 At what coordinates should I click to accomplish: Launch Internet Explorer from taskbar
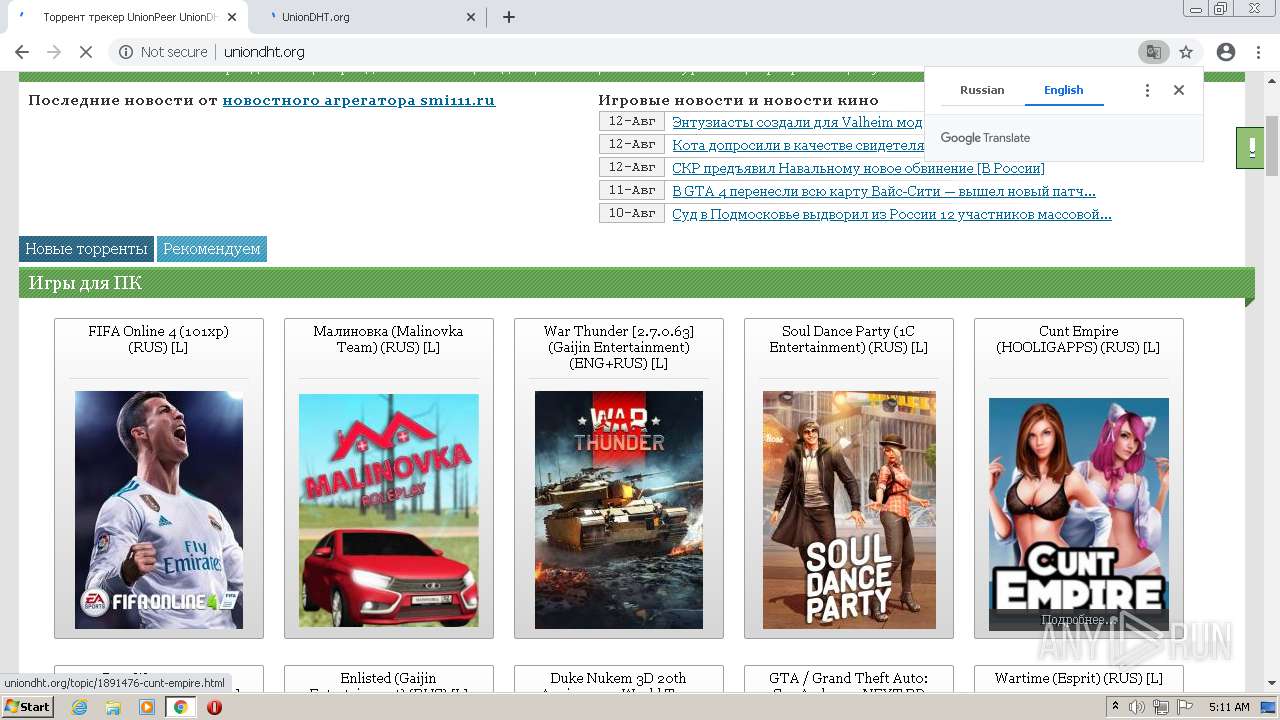tap(80, 707)
